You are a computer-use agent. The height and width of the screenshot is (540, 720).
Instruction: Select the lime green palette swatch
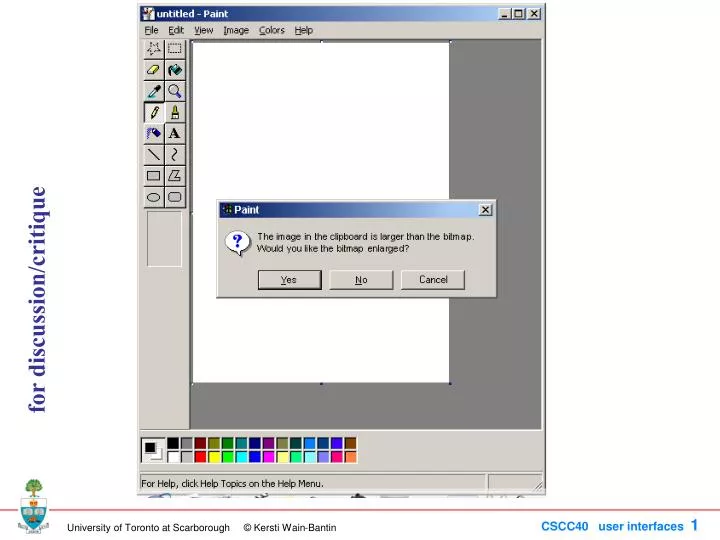tap(228, 456)
